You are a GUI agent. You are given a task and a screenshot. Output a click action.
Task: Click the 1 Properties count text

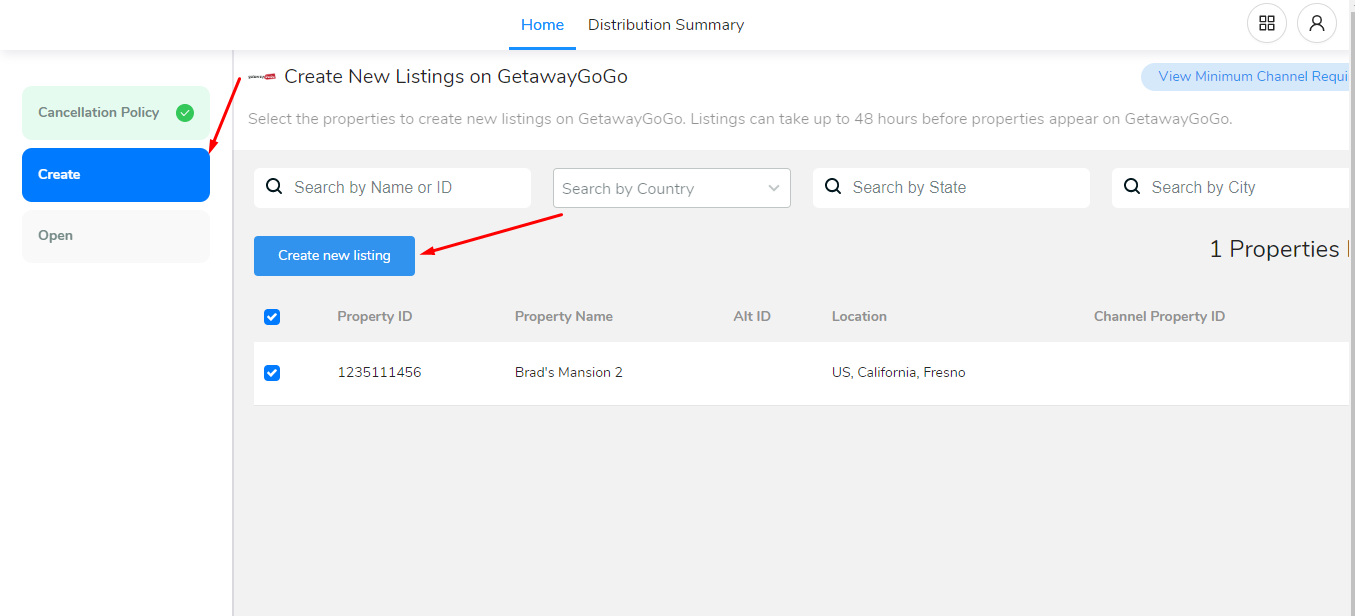coord(1274,250)
